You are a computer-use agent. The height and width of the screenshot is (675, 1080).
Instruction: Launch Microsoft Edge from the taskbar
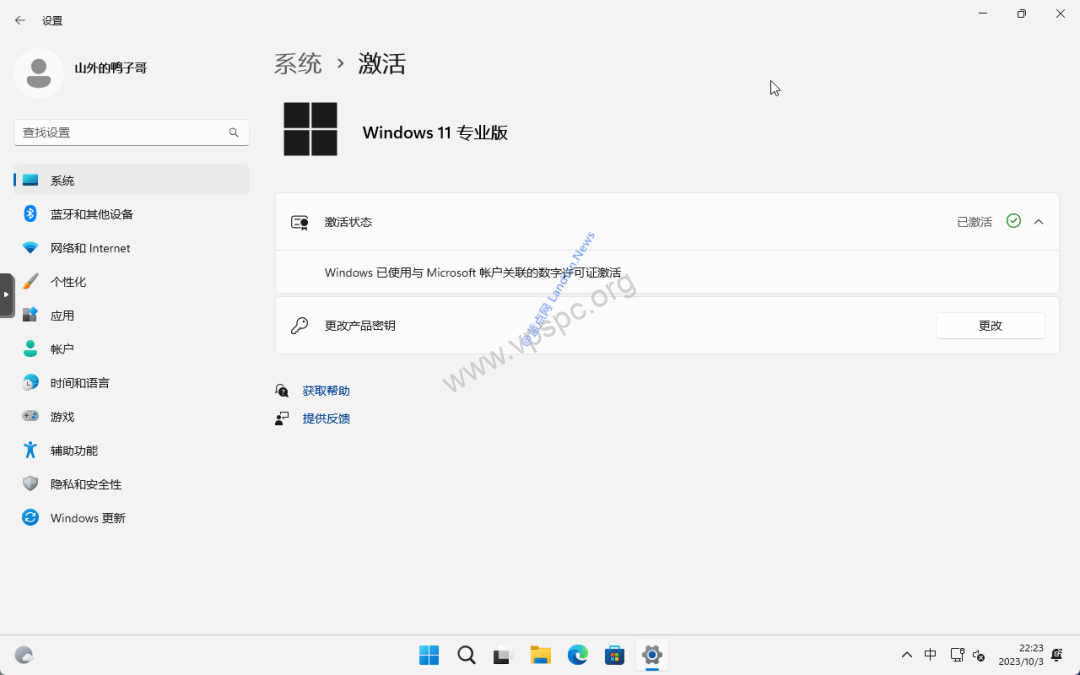tap(578, 655)
